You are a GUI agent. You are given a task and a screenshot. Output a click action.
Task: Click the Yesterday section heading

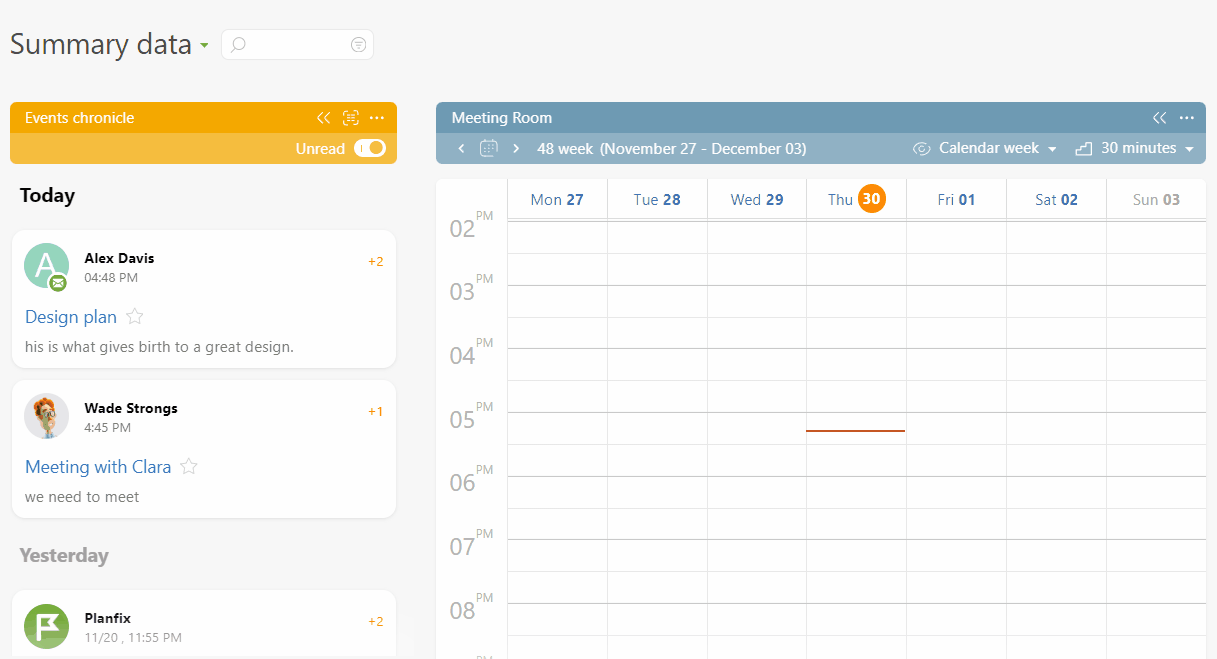[x=64, y=556]
